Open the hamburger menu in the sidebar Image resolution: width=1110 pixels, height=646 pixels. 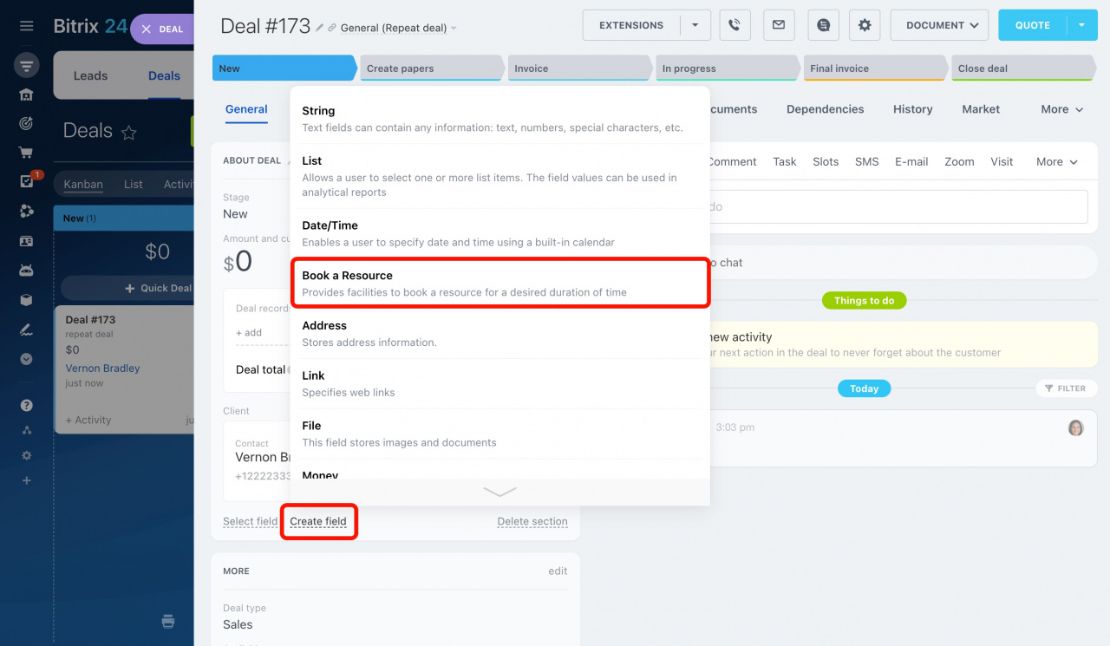click(x=26, y=26)
